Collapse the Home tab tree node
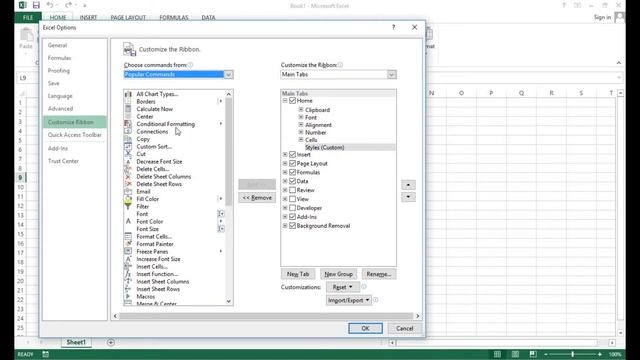 [285, 100]
